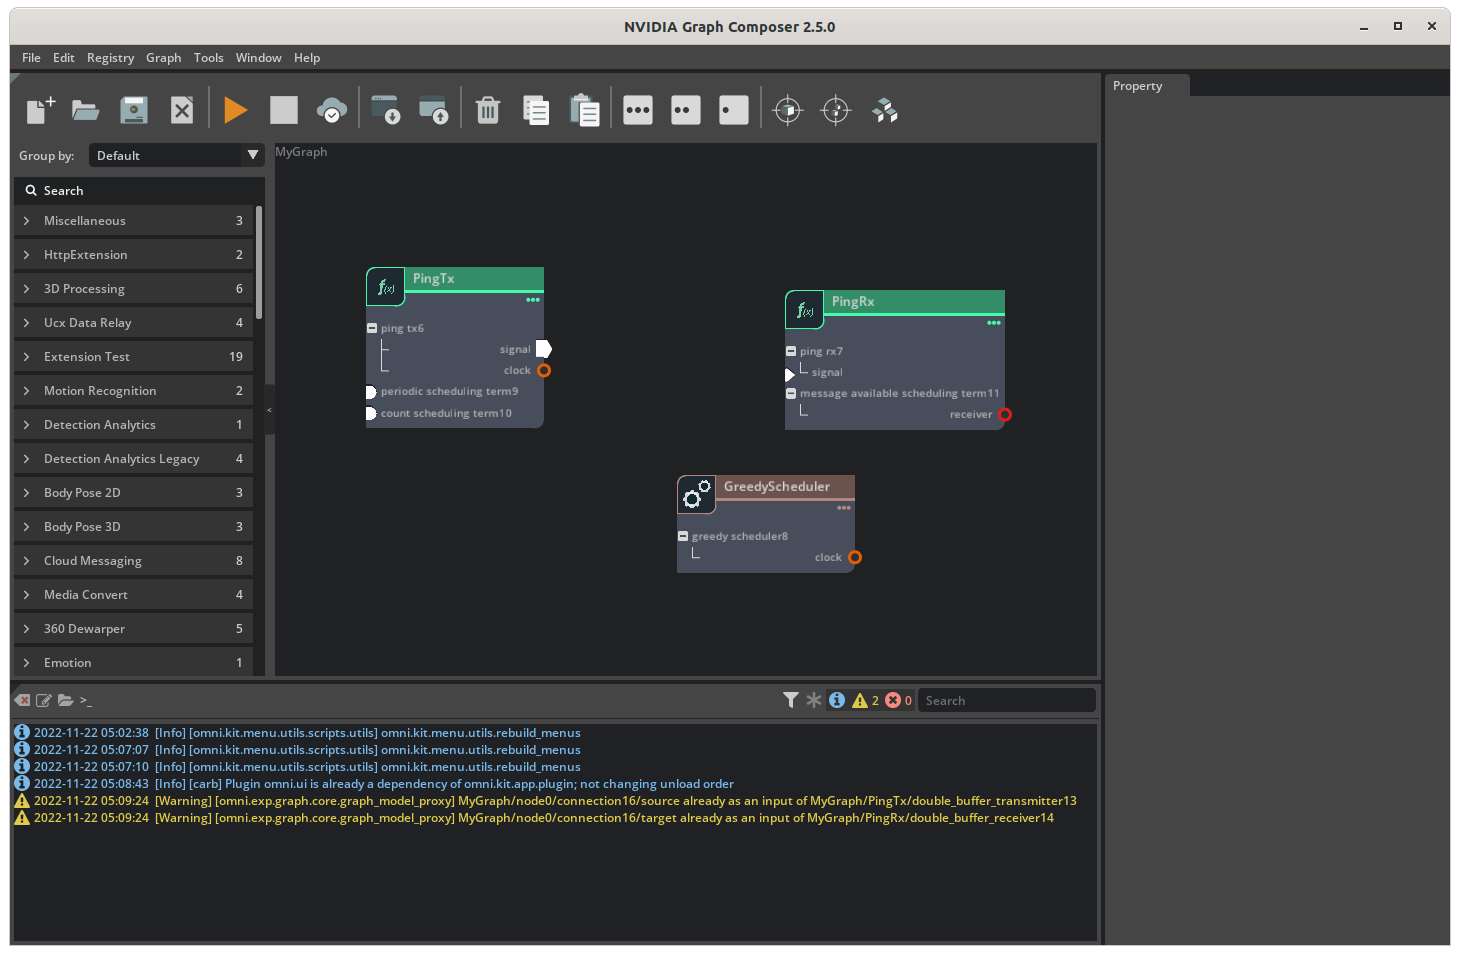Image resolution: width=1460 pixels, height=955 pixels.
Task: Click the window with upload arrow icon
Action: [x=433, y=110]
